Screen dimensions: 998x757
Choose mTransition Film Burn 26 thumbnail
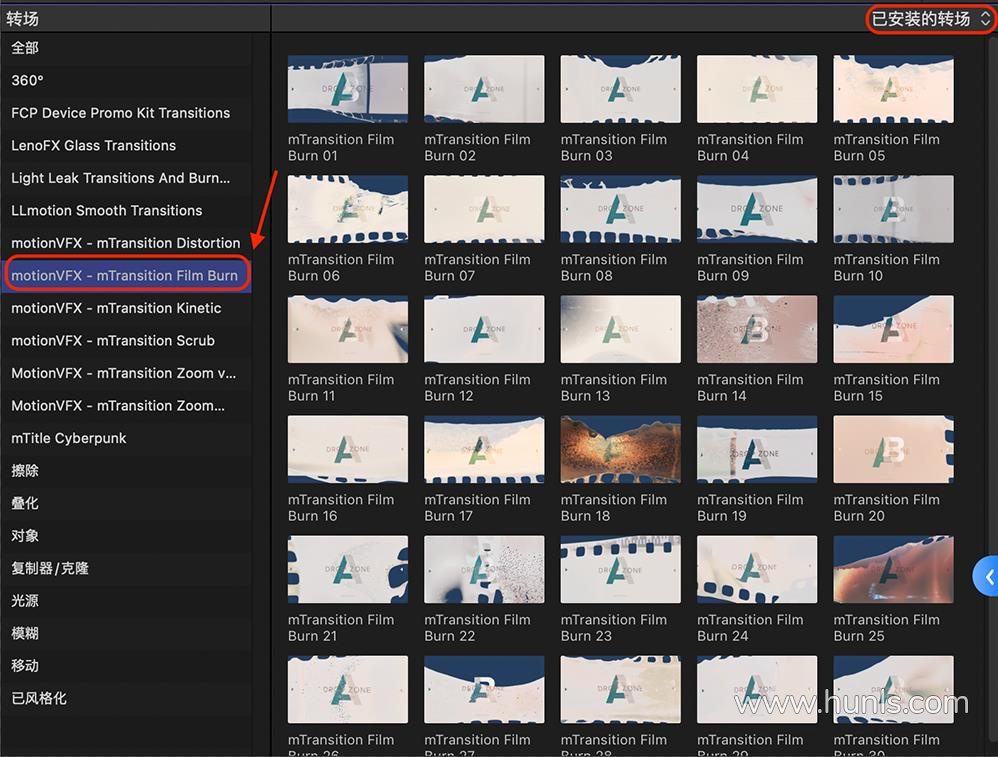[348, 689]
